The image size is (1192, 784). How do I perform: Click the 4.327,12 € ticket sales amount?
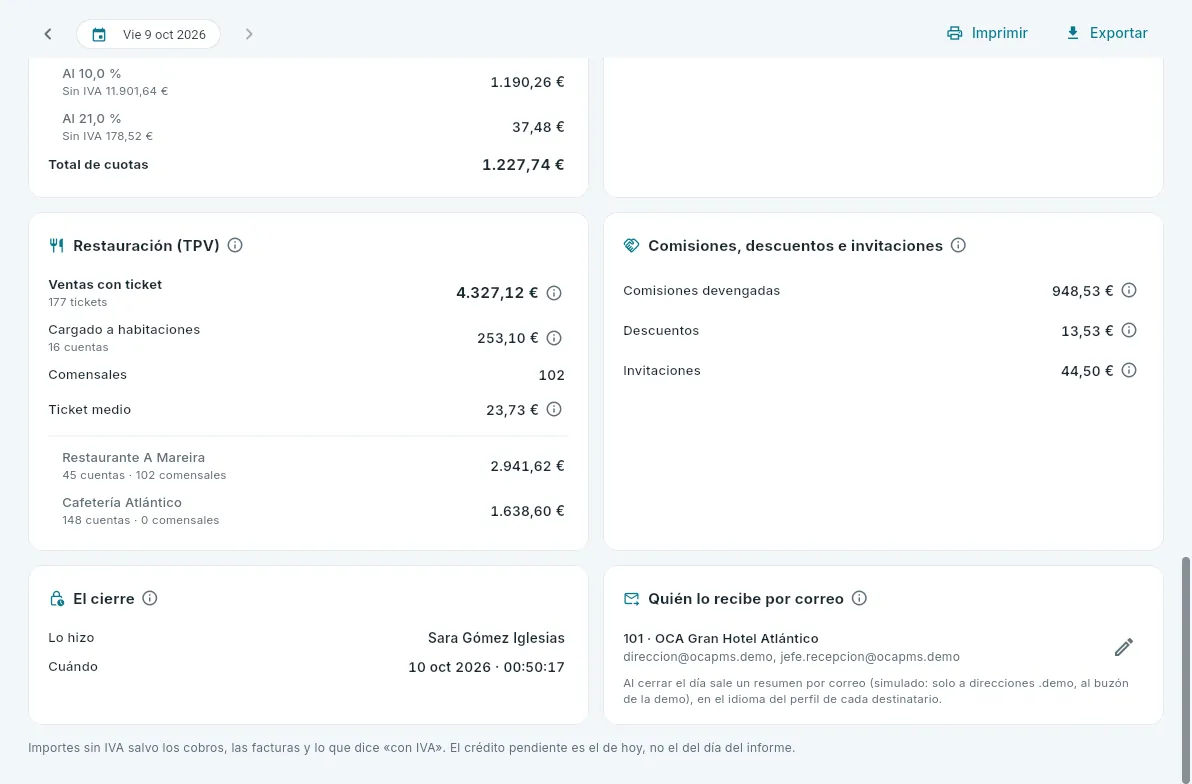(x=496, y=293)
